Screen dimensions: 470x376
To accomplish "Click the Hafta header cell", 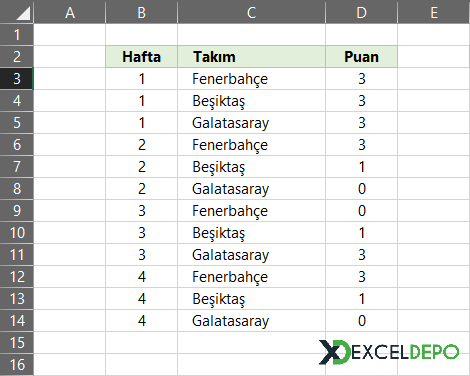I will [142, 57].
